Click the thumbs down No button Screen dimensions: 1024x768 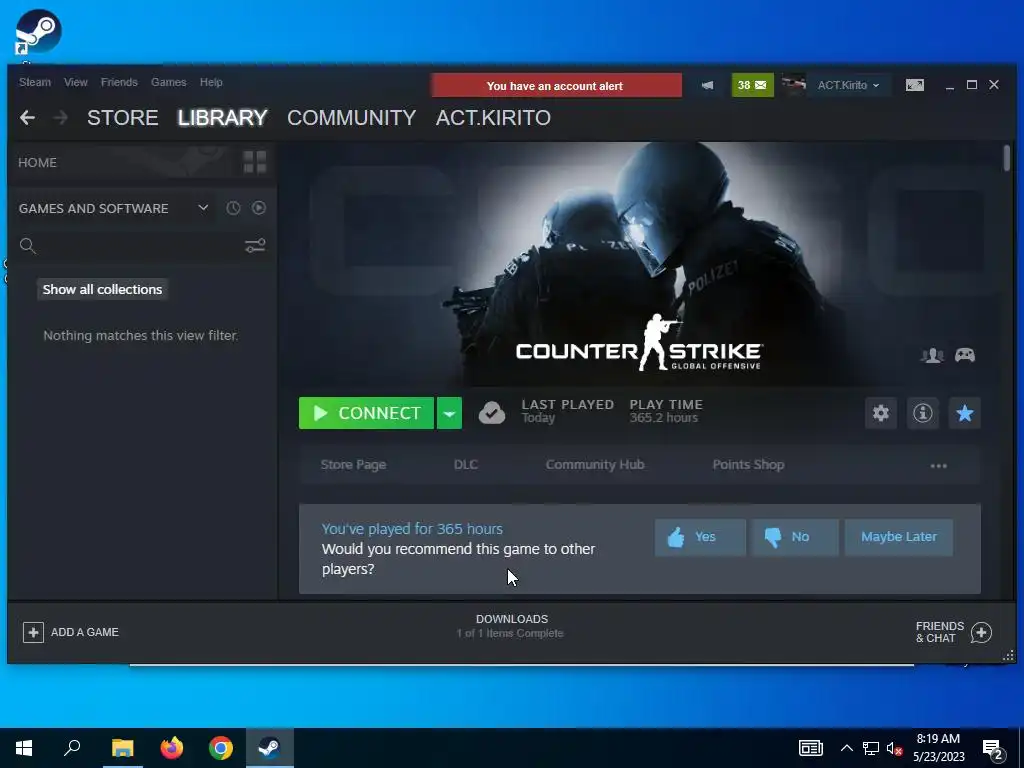click(794, 537)
